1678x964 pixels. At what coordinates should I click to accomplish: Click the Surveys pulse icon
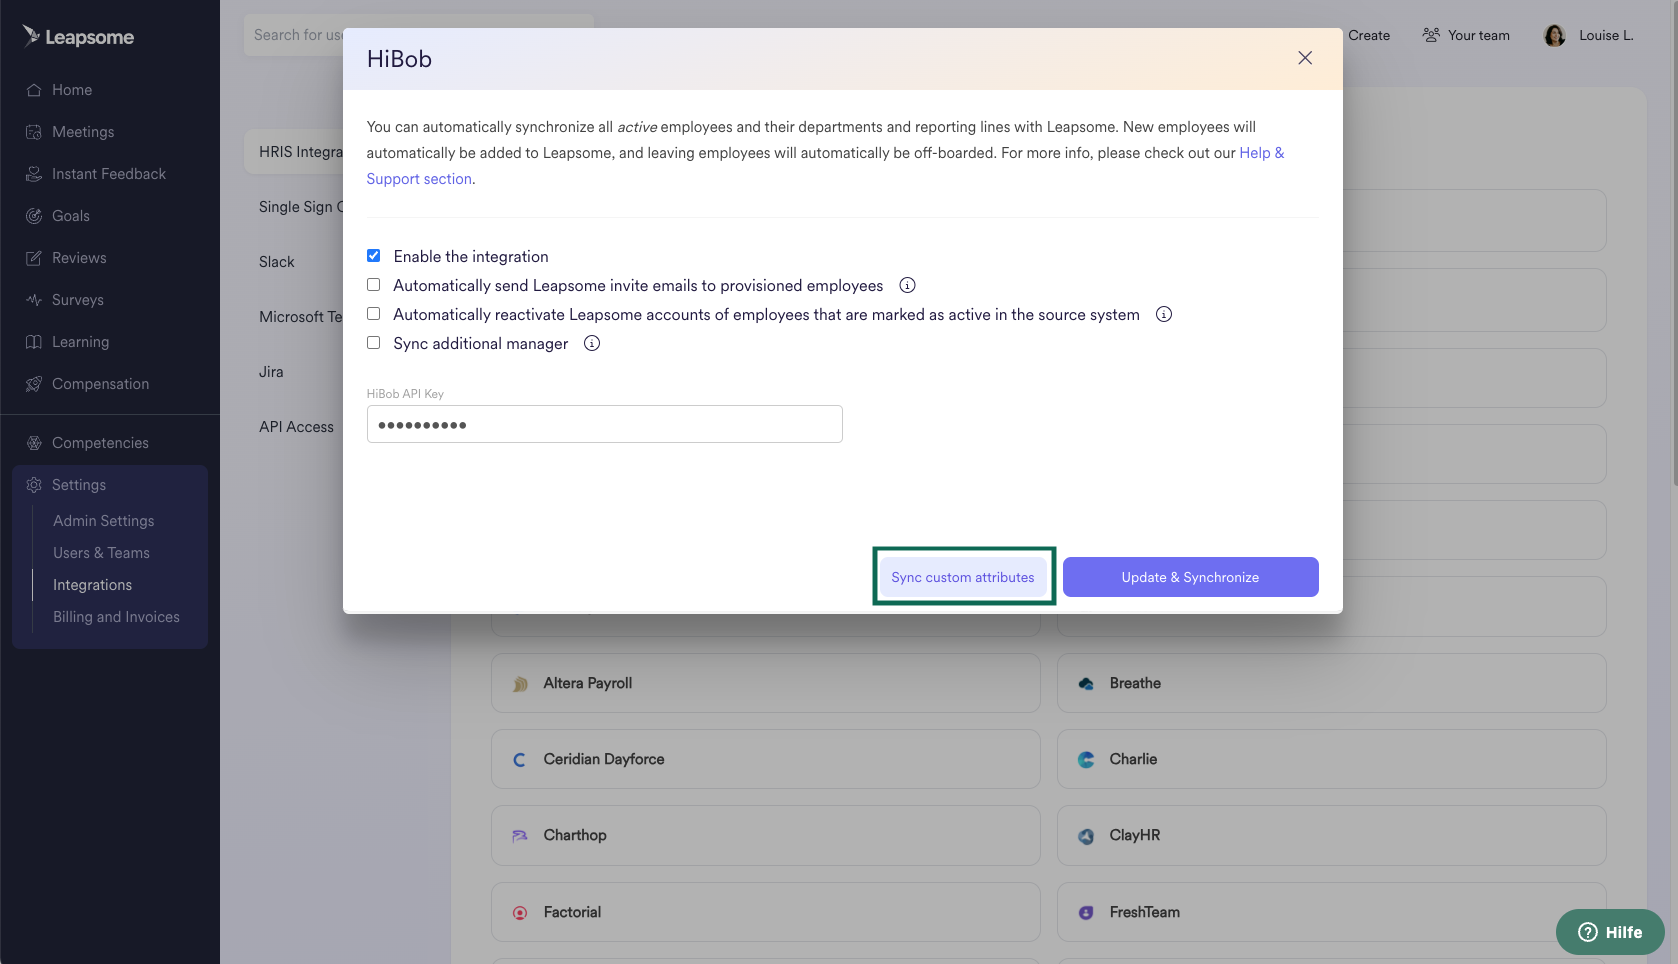pyautogui.click(x=34, y=300)
